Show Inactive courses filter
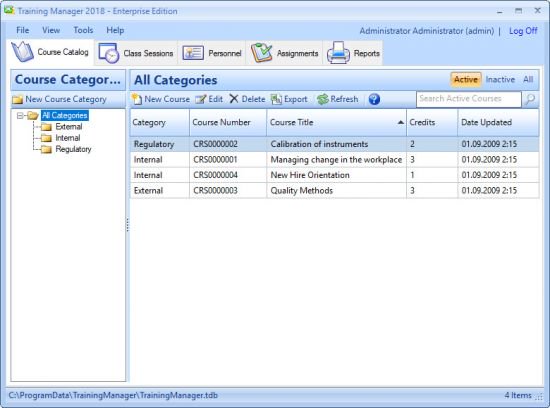 [500, 80]
